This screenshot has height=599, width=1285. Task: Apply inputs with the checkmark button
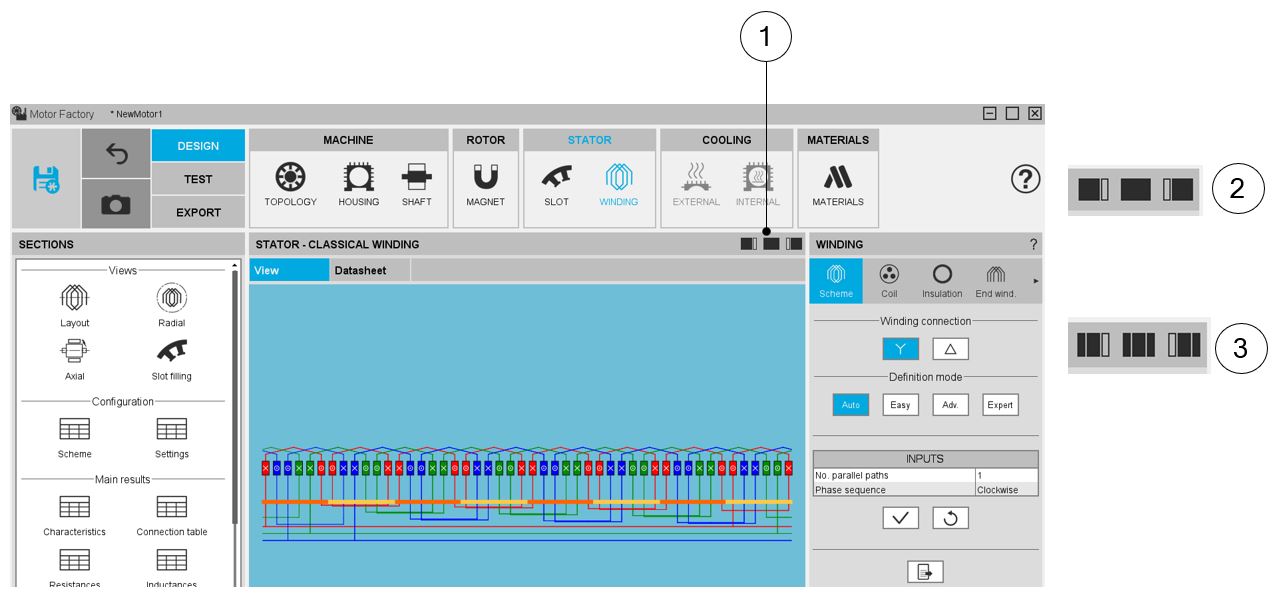tap(900, 518)
